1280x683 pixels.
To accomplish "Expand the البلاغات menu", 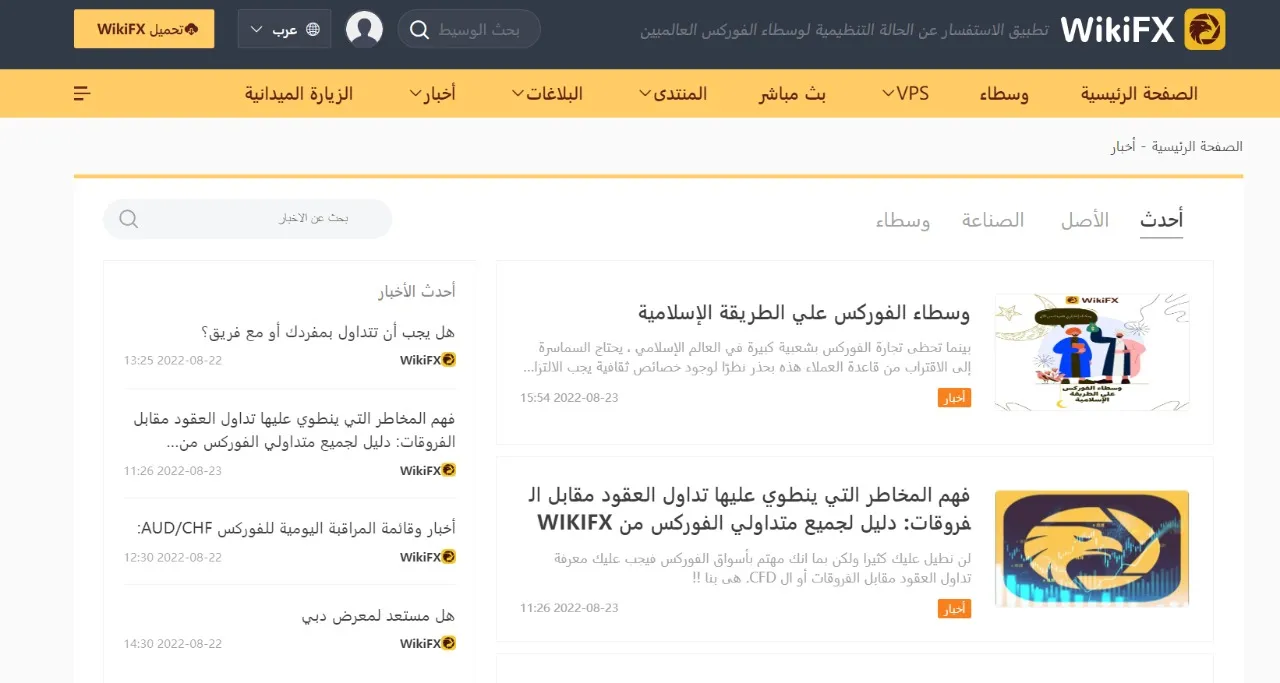I will tap(547, 93).
